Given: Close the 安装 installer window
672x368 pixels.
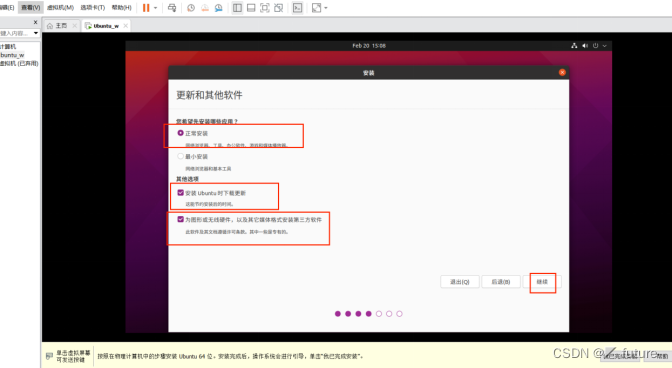Looking at the screenshot, I should (x=562, y=72).
